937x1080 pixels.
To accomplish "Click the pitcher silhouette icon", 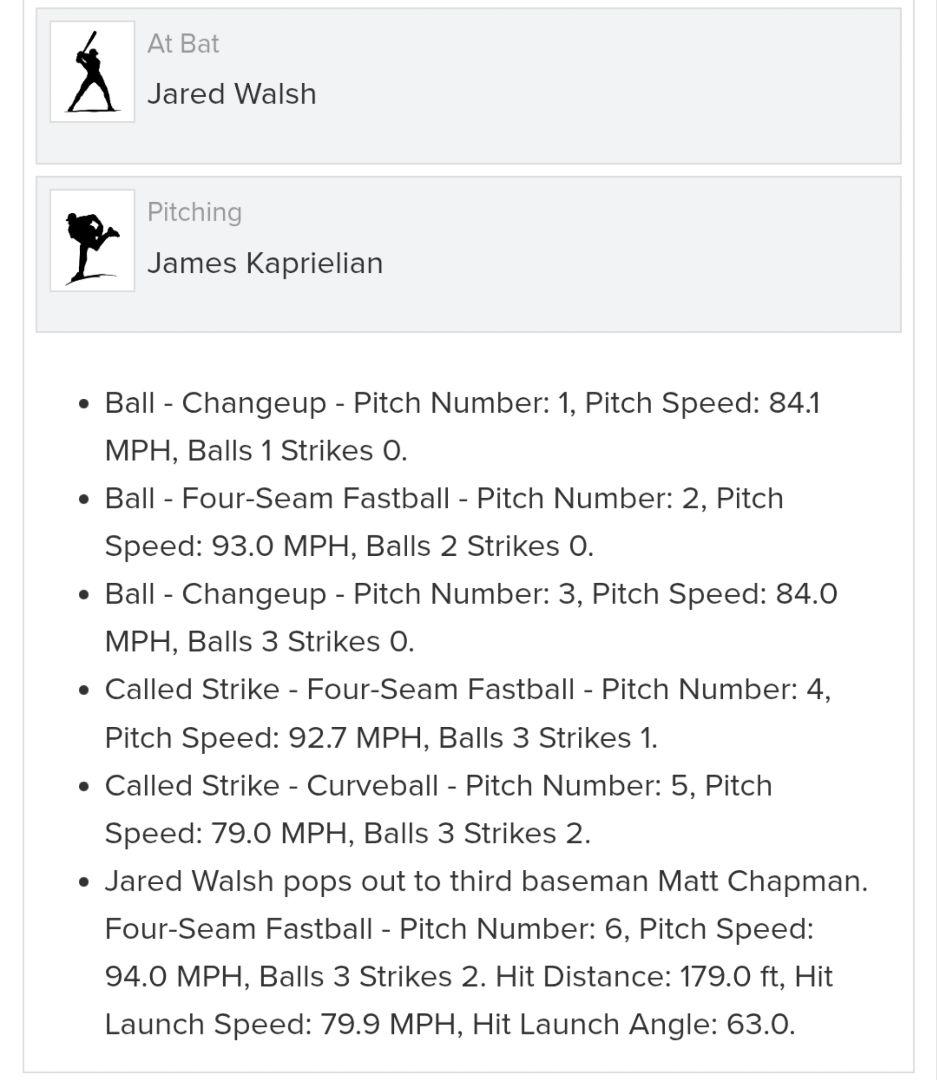I will click(x=92, y=241).
